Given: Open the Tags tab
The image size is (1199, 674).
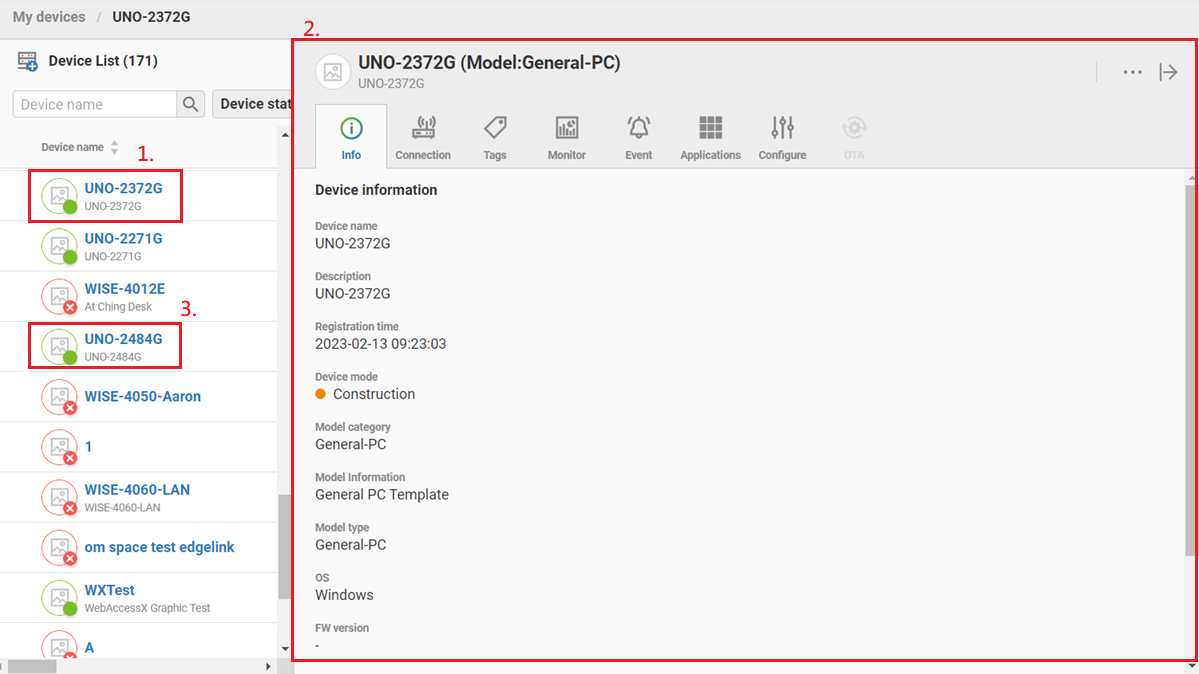Looking at the screenshot, I should pyautogui.click(x=495, y=138).
